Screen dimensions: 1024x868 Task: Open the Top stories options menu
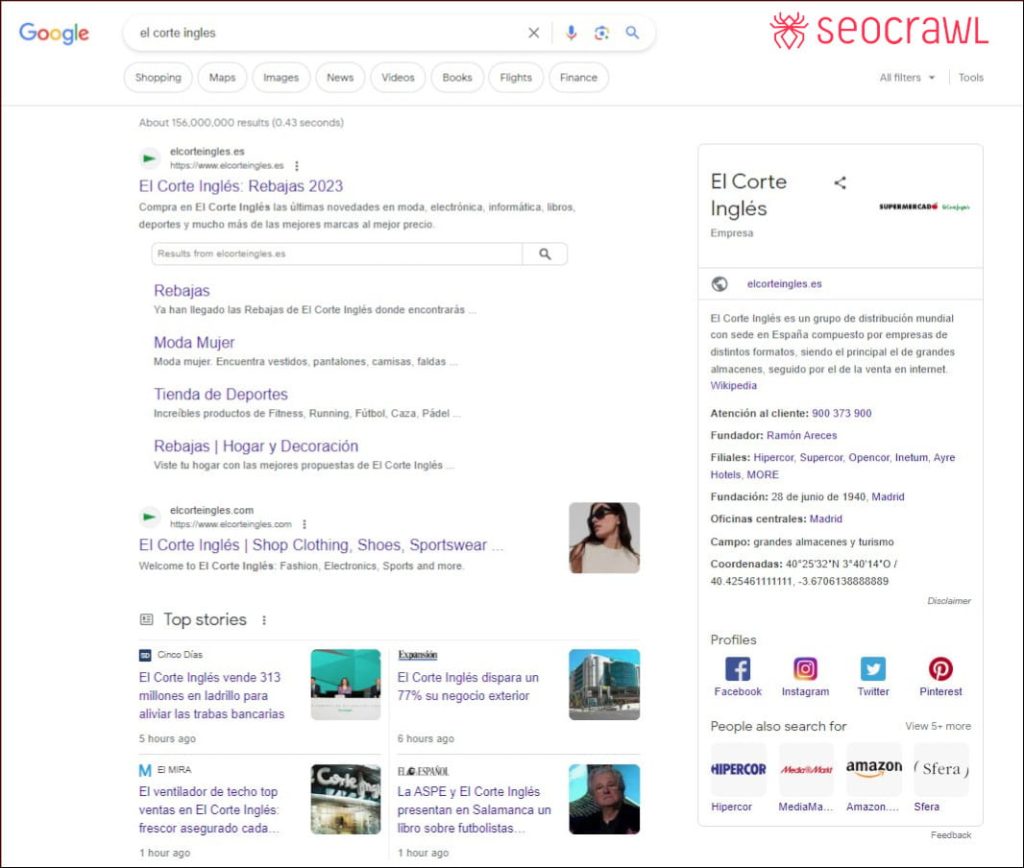point(263,620)
